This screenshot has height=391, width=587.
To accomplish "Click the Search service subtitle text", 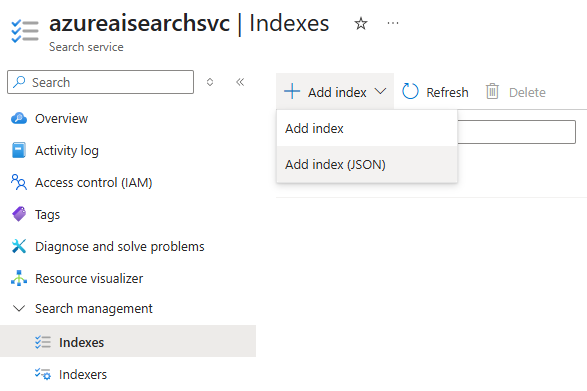I will [86, 47].
